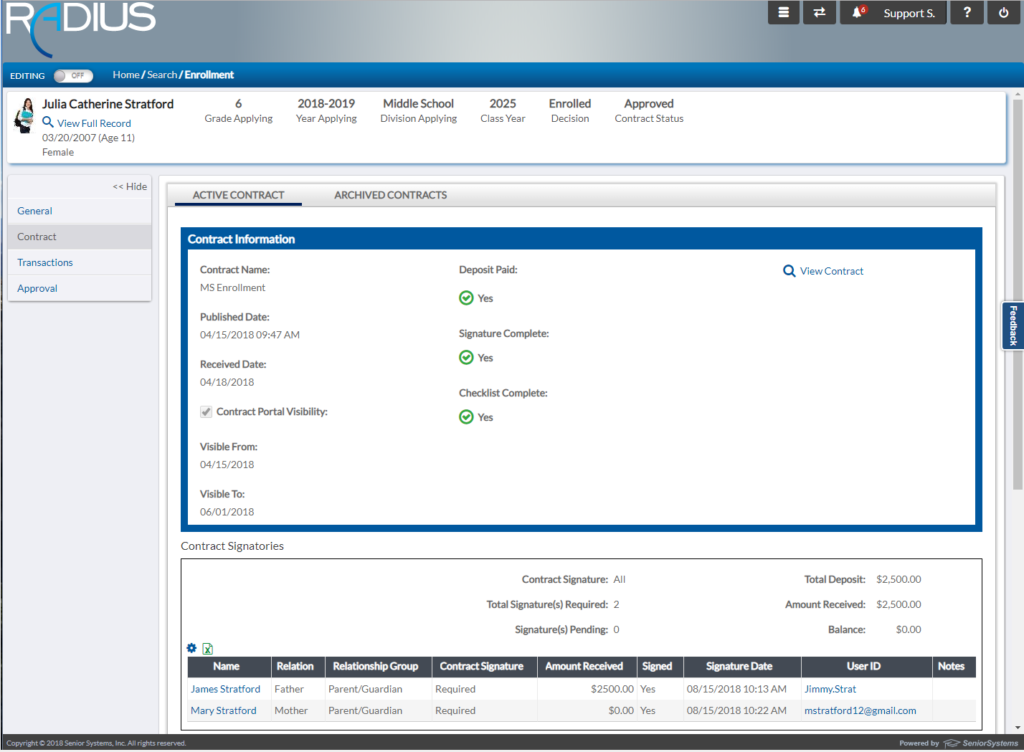This screenshot has width=1024, height=752.
Task: Click the switch arrows icon in header
Action: point(820,12)
